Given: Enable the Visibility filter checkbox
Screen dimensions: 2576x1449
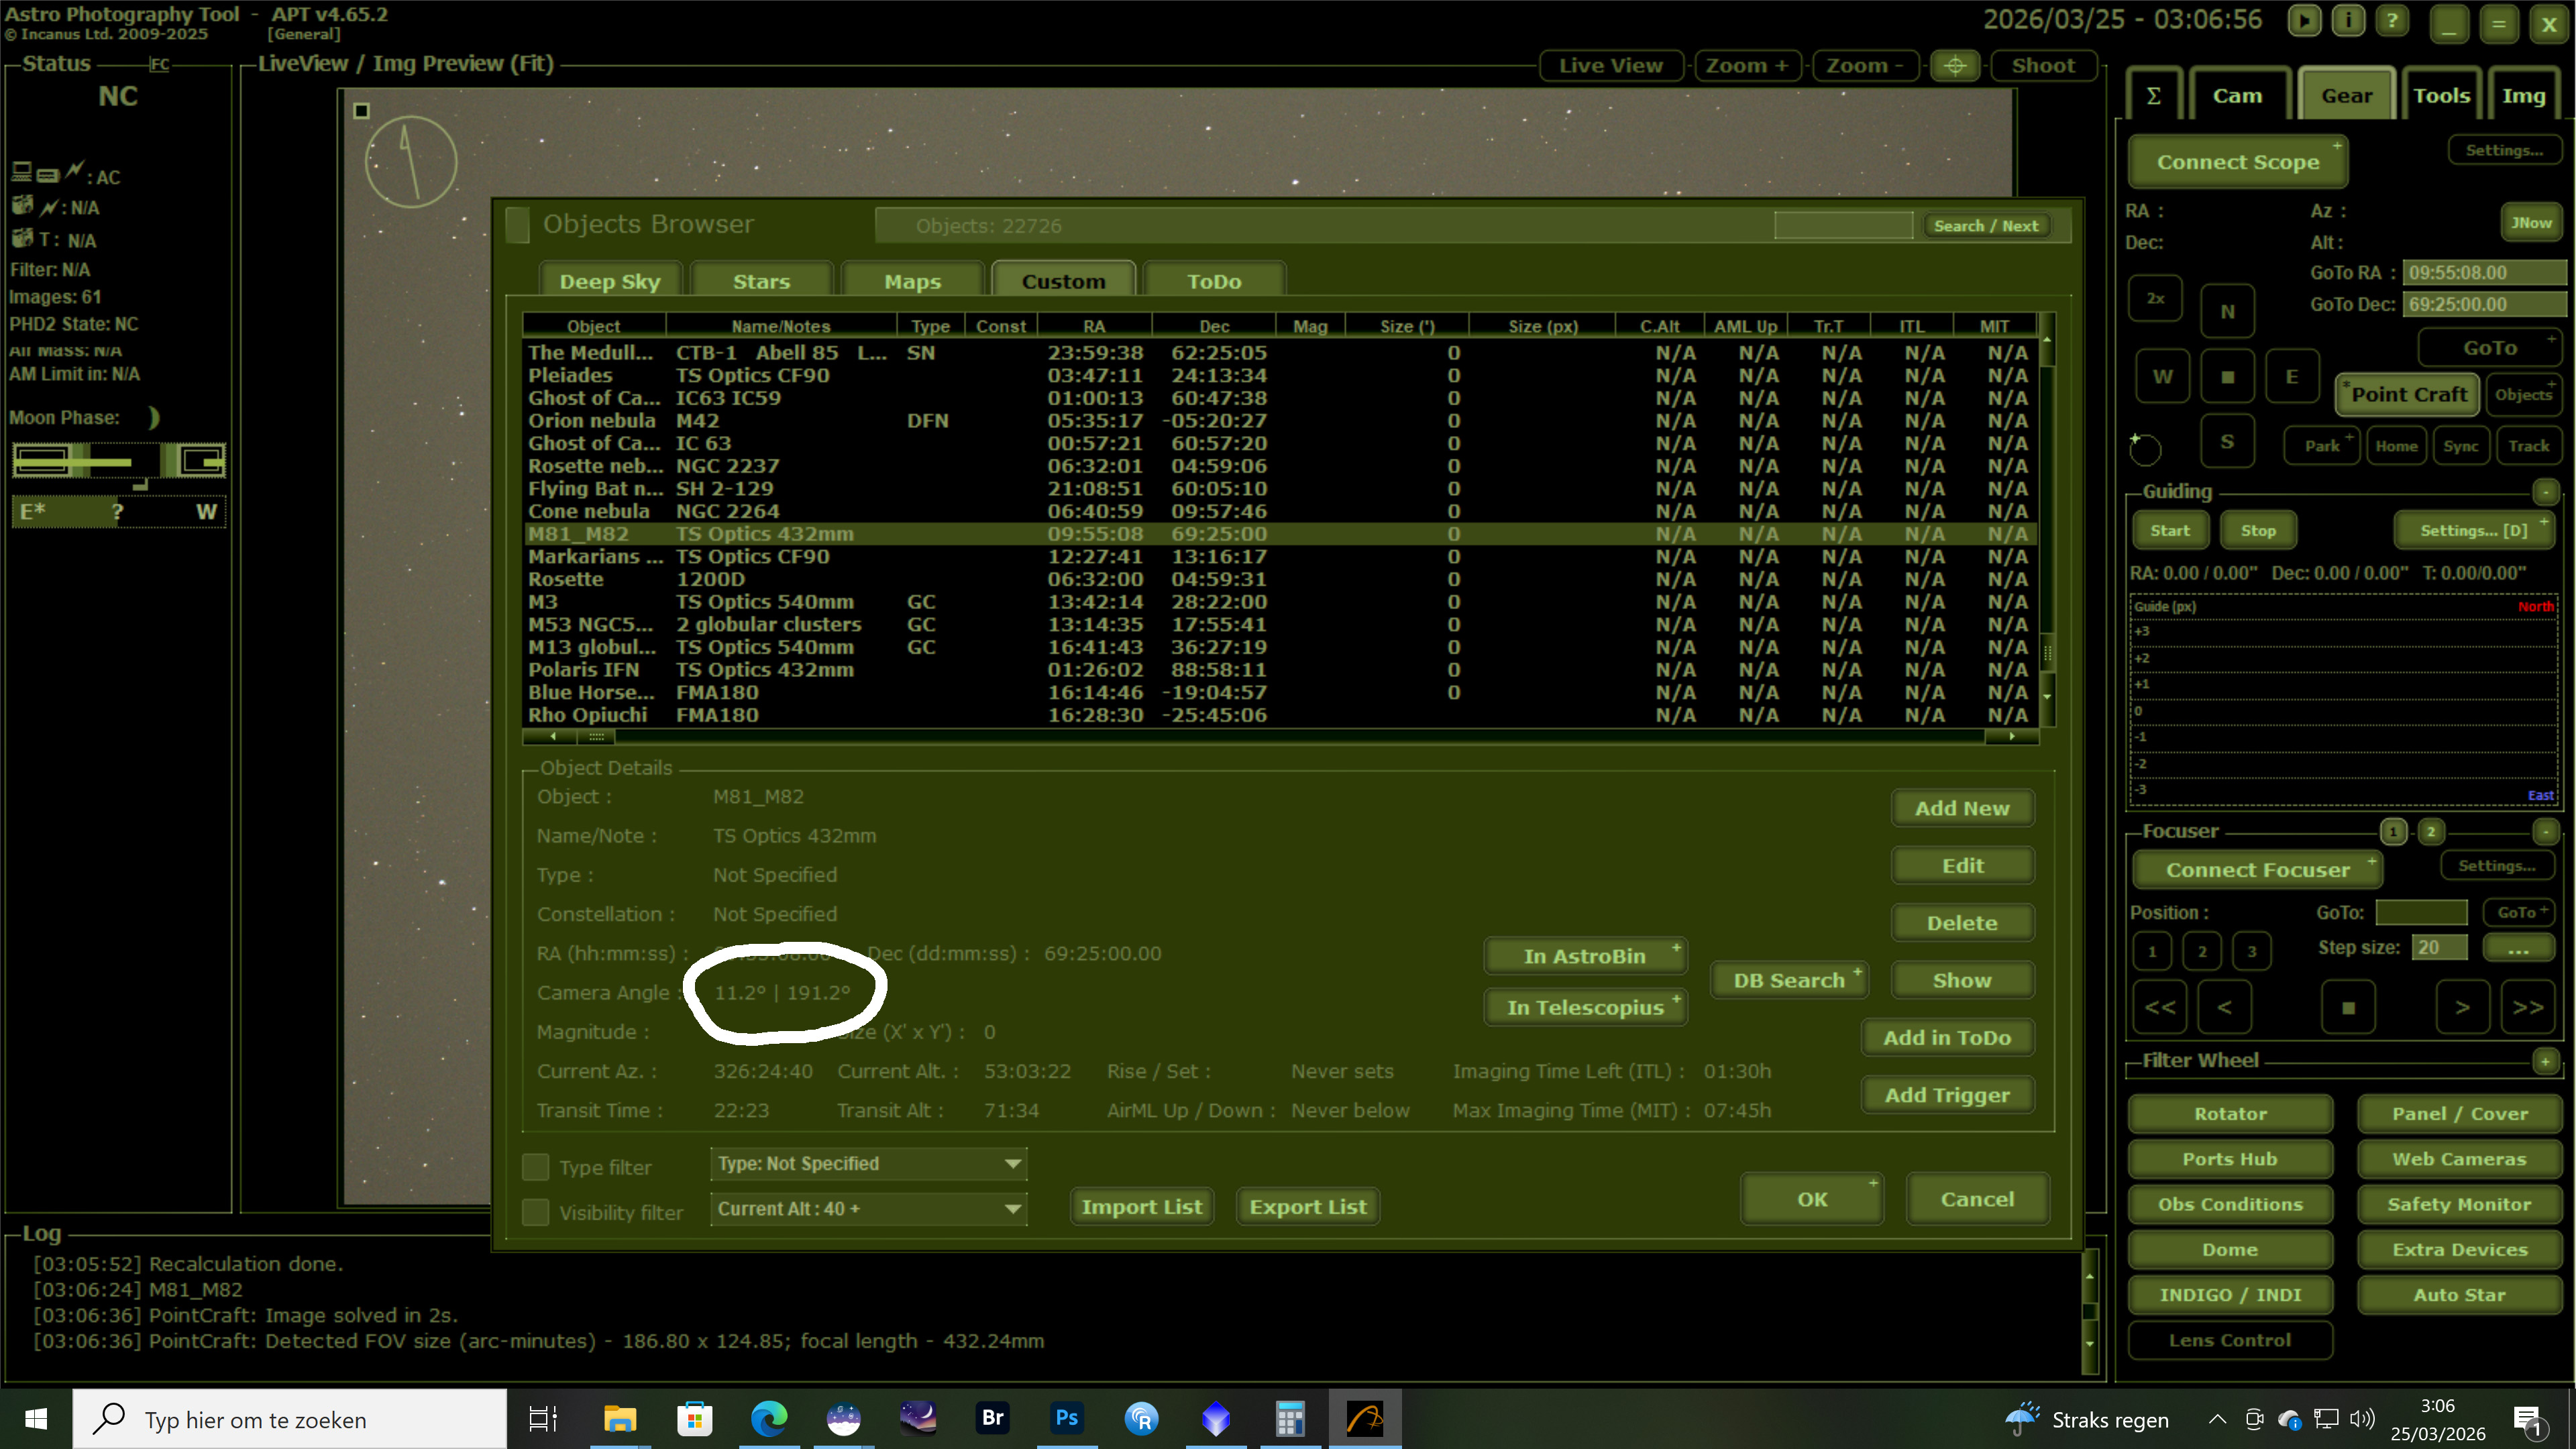Looking at the screenshot, I should (x=536, y=1212).
